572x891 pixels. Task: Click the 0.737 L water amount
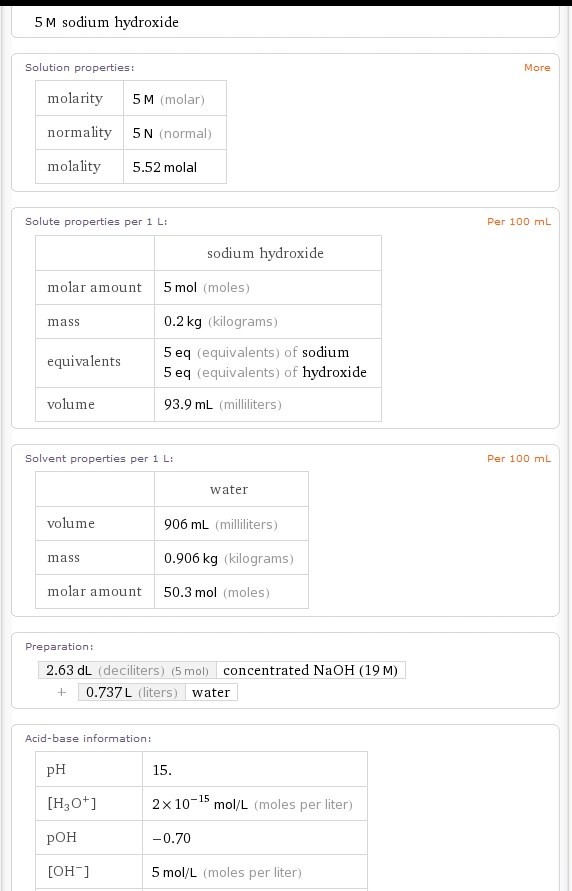click(x=132, y=692)
